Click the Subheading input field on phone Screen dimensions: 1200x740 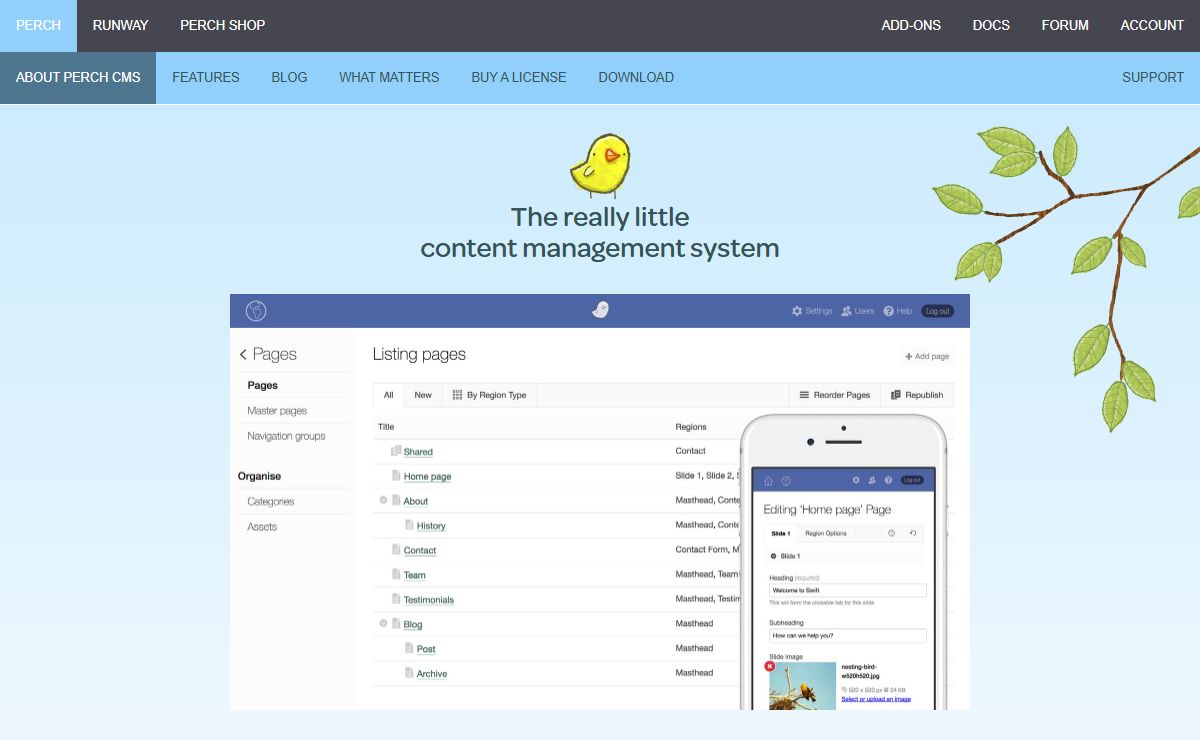tap(848, 635)
